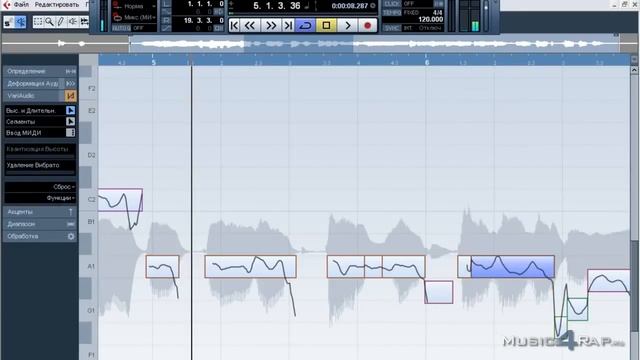Click the Акценты hitpoint icon
This screenshot has height=360, width=640.
pos(71,212)
